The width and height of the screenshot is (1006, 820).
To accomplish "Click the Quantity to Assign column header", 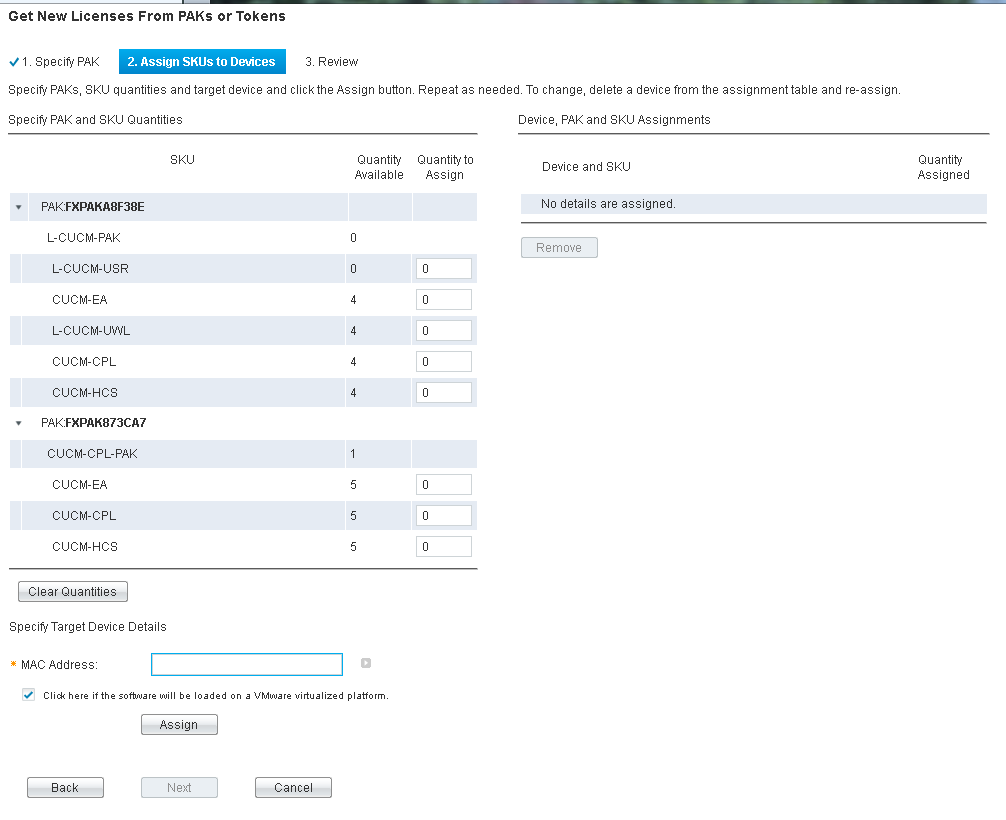I will point(445,167).
